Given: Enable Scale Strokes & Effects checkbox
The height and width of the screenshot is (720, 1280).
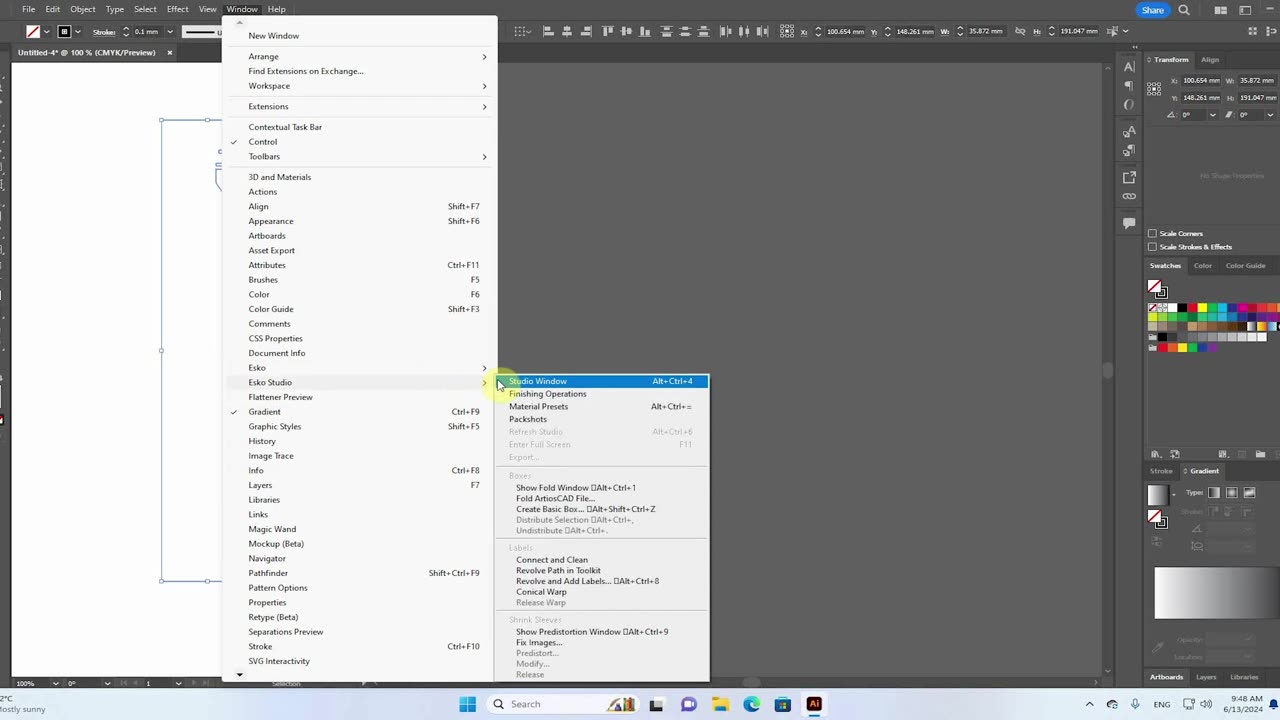Looking at the screenshot, I should click(1152, 246).
